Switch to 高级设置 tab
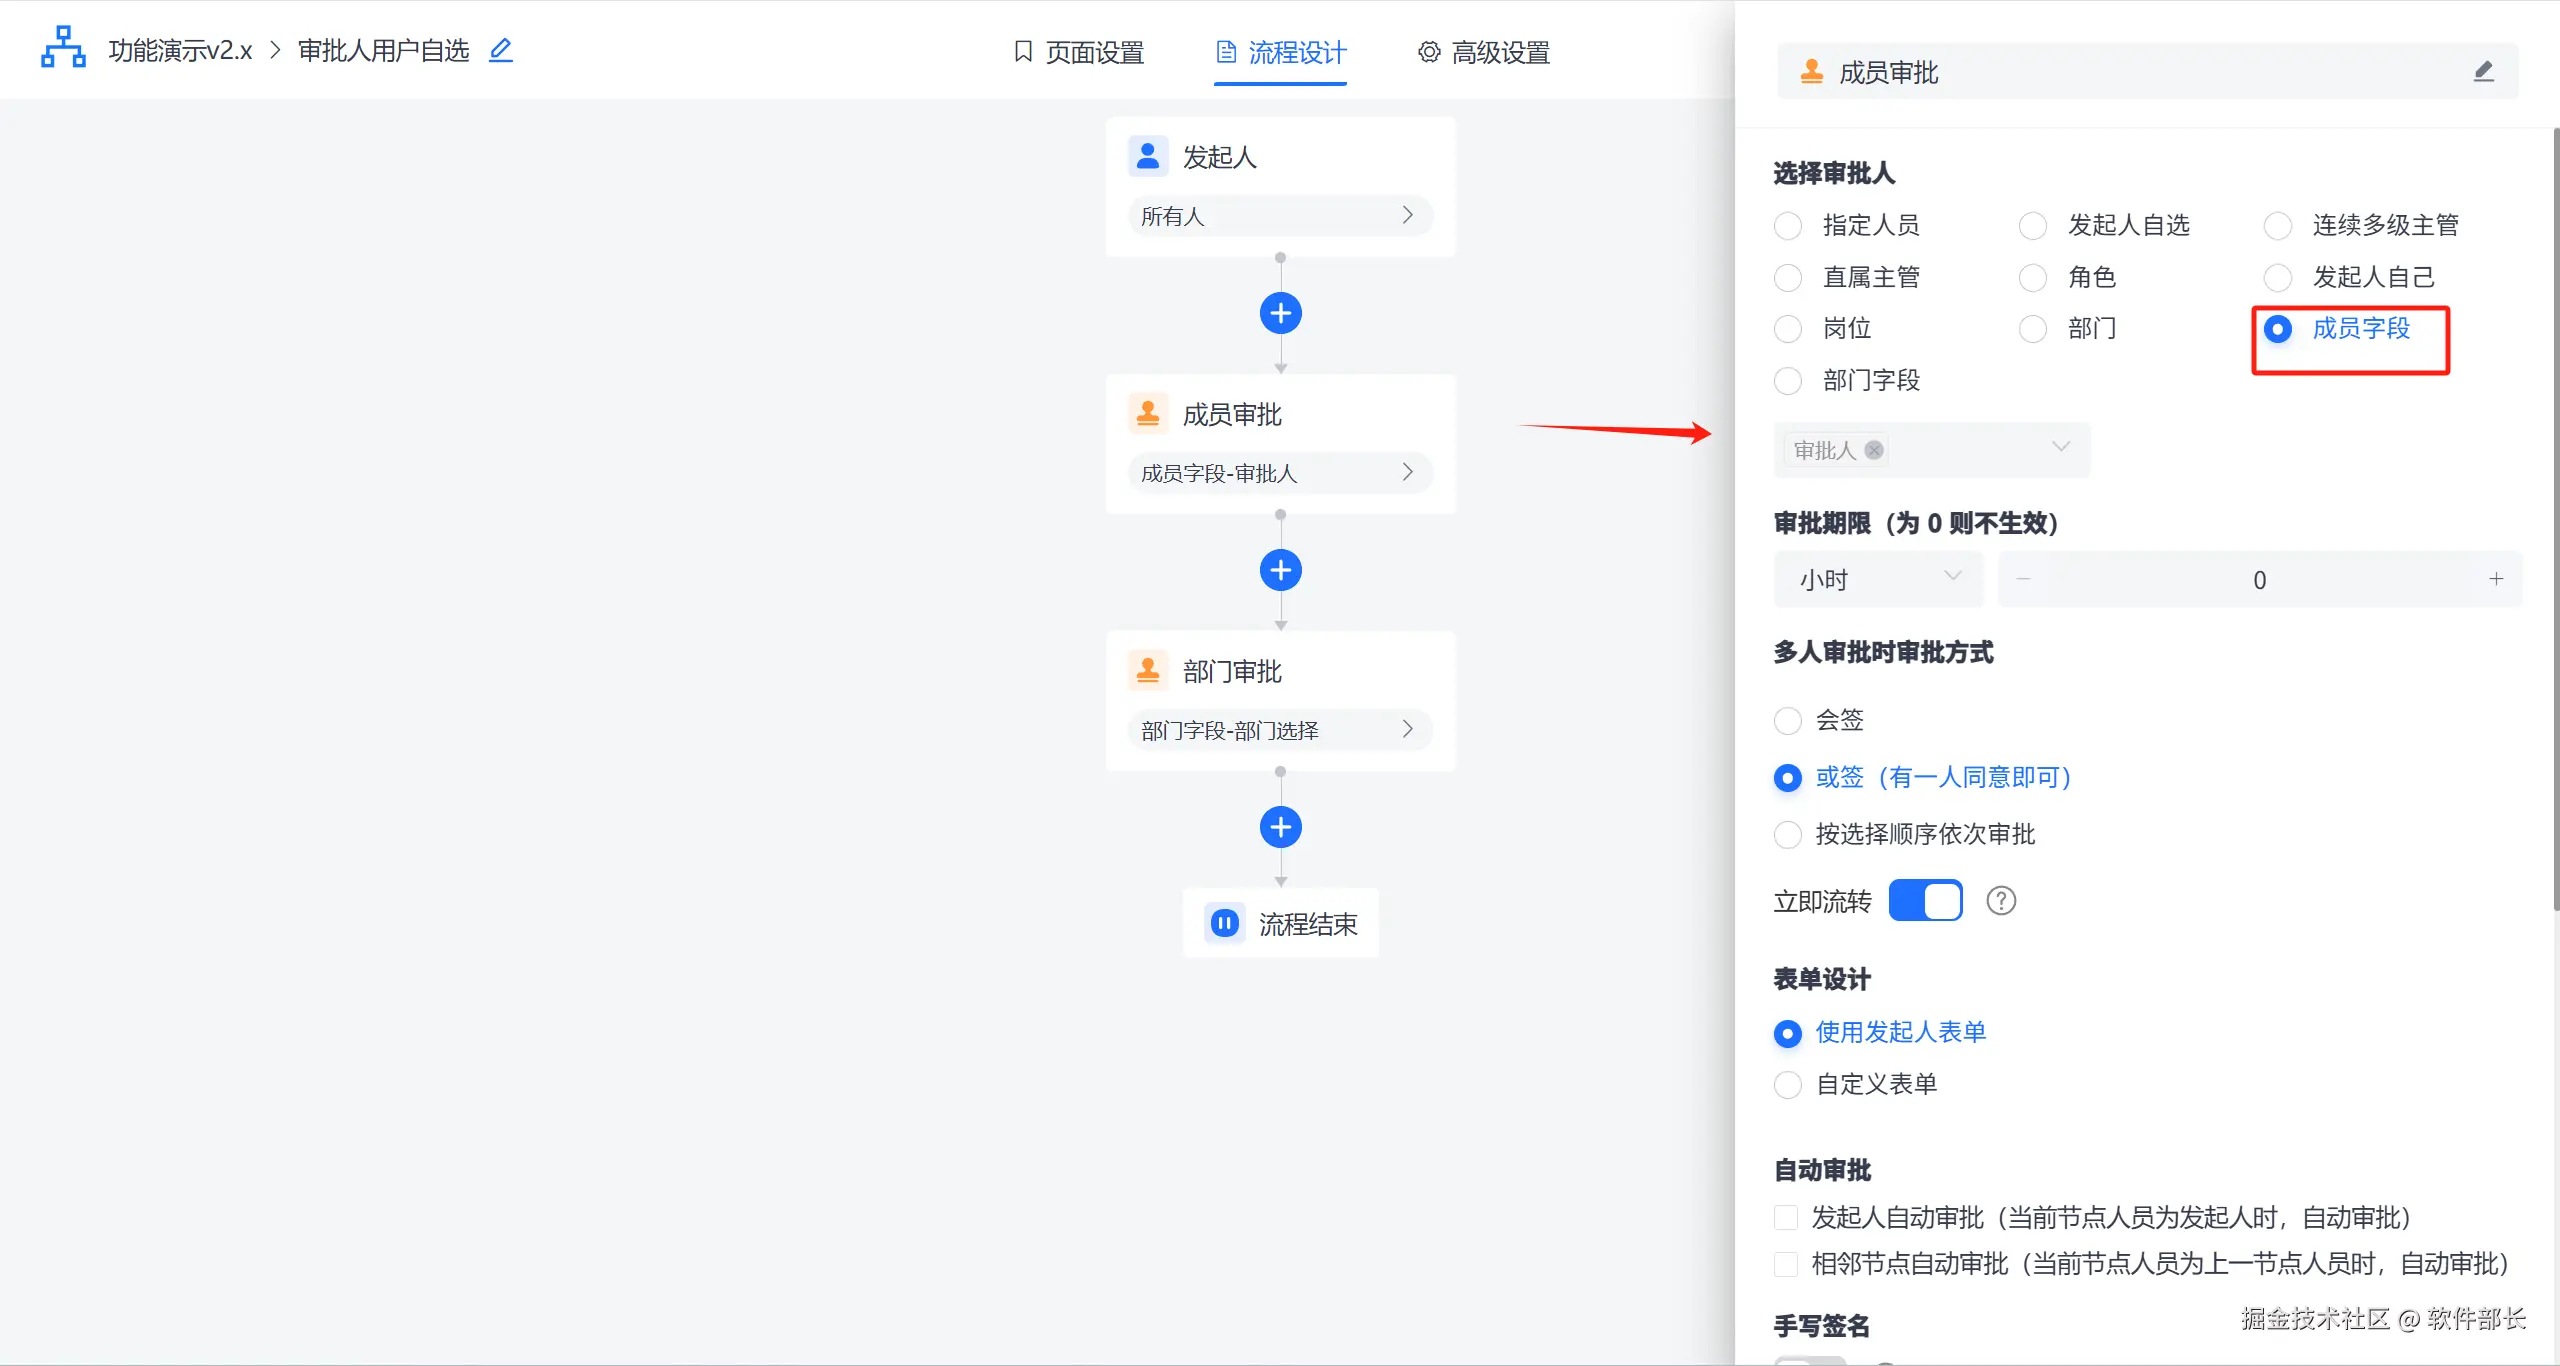 click(x=1484, y=52)
